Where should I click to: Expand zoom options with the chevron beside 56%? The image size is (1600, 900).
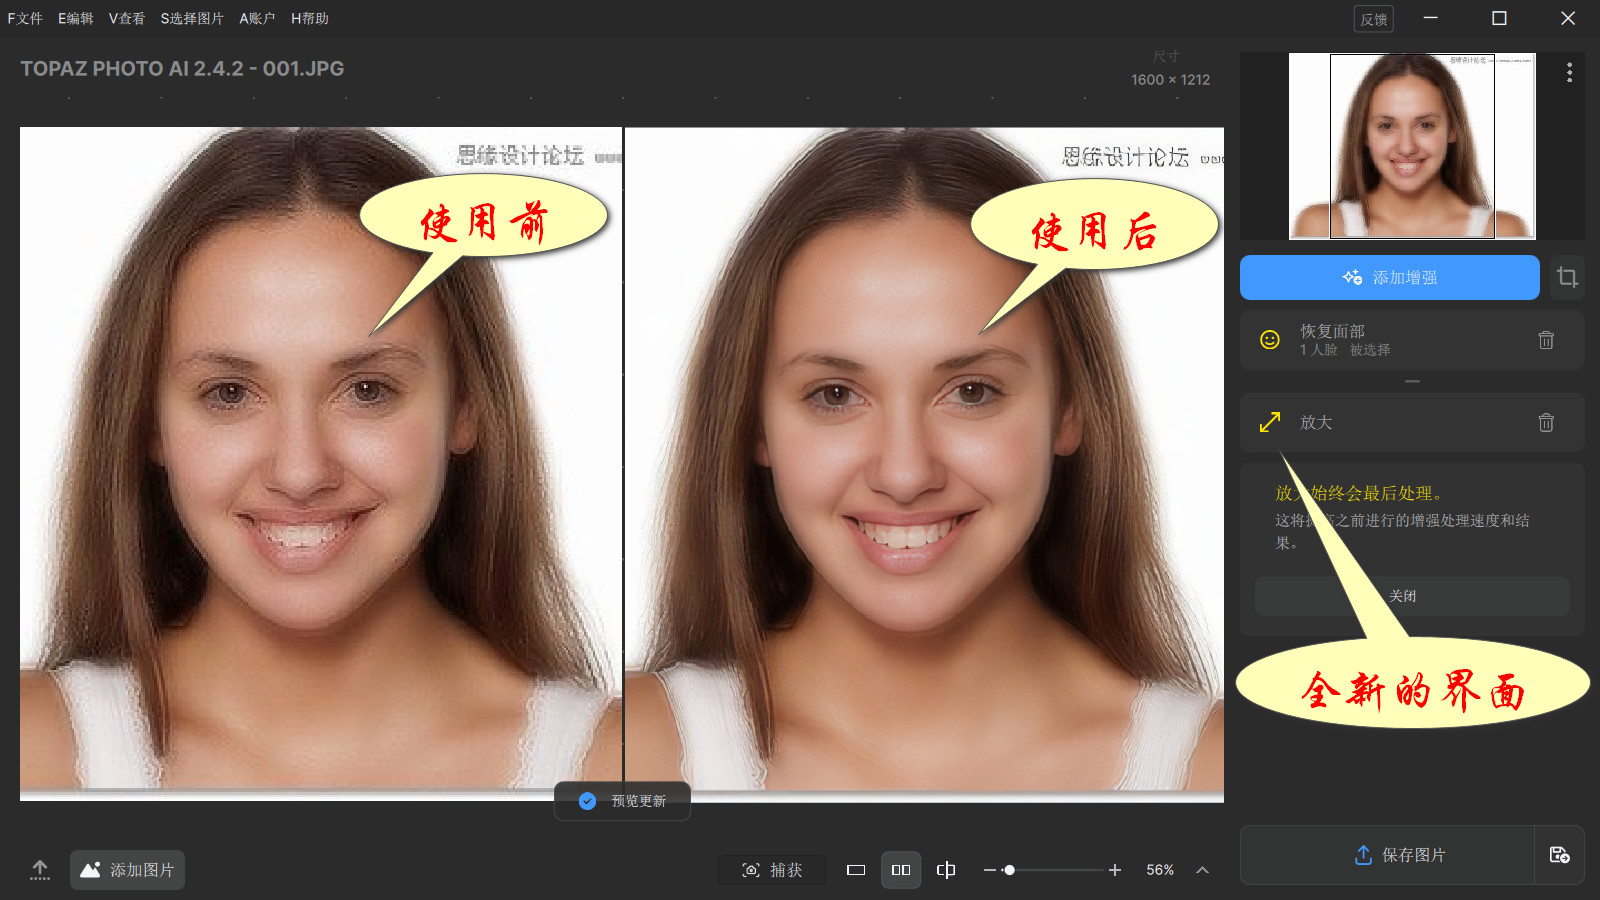pyautogui.click(x=1203, y=870)
